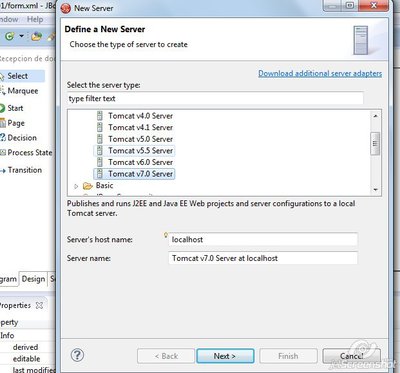Open Download additional server adapters link

coord(320,73)
